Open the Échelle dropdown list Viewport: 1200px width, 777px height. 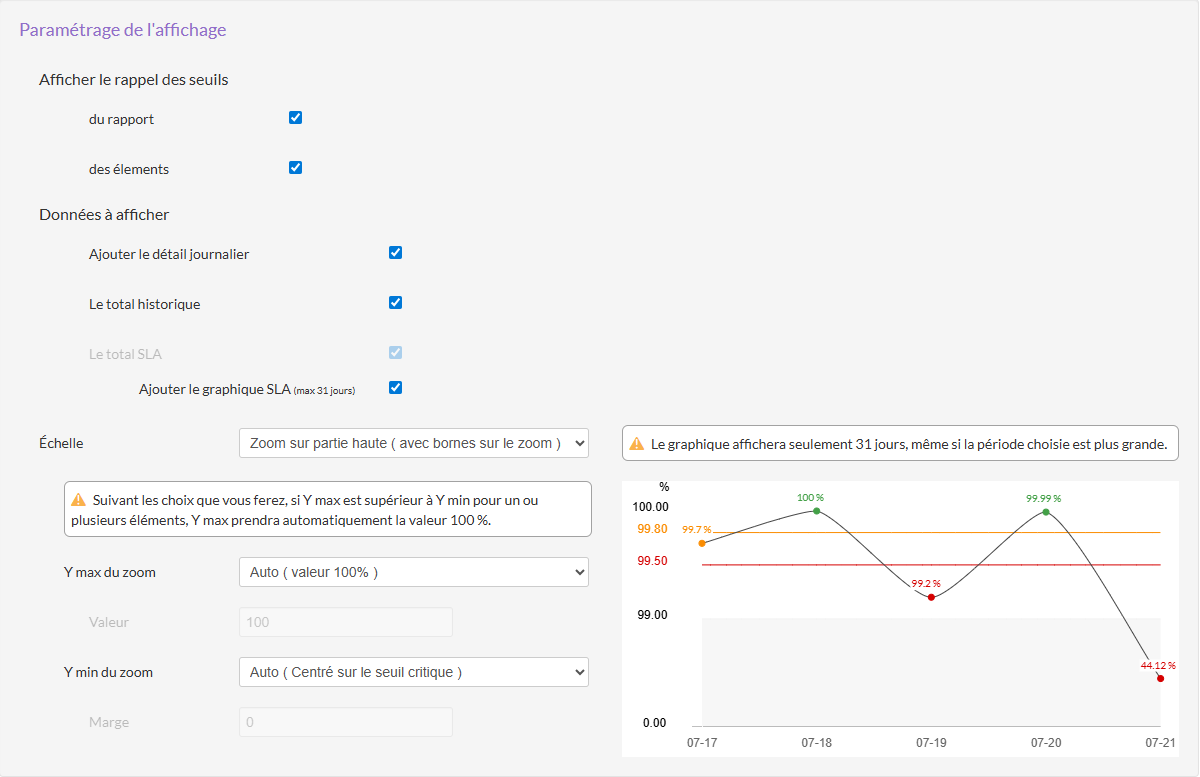point(414,443)
